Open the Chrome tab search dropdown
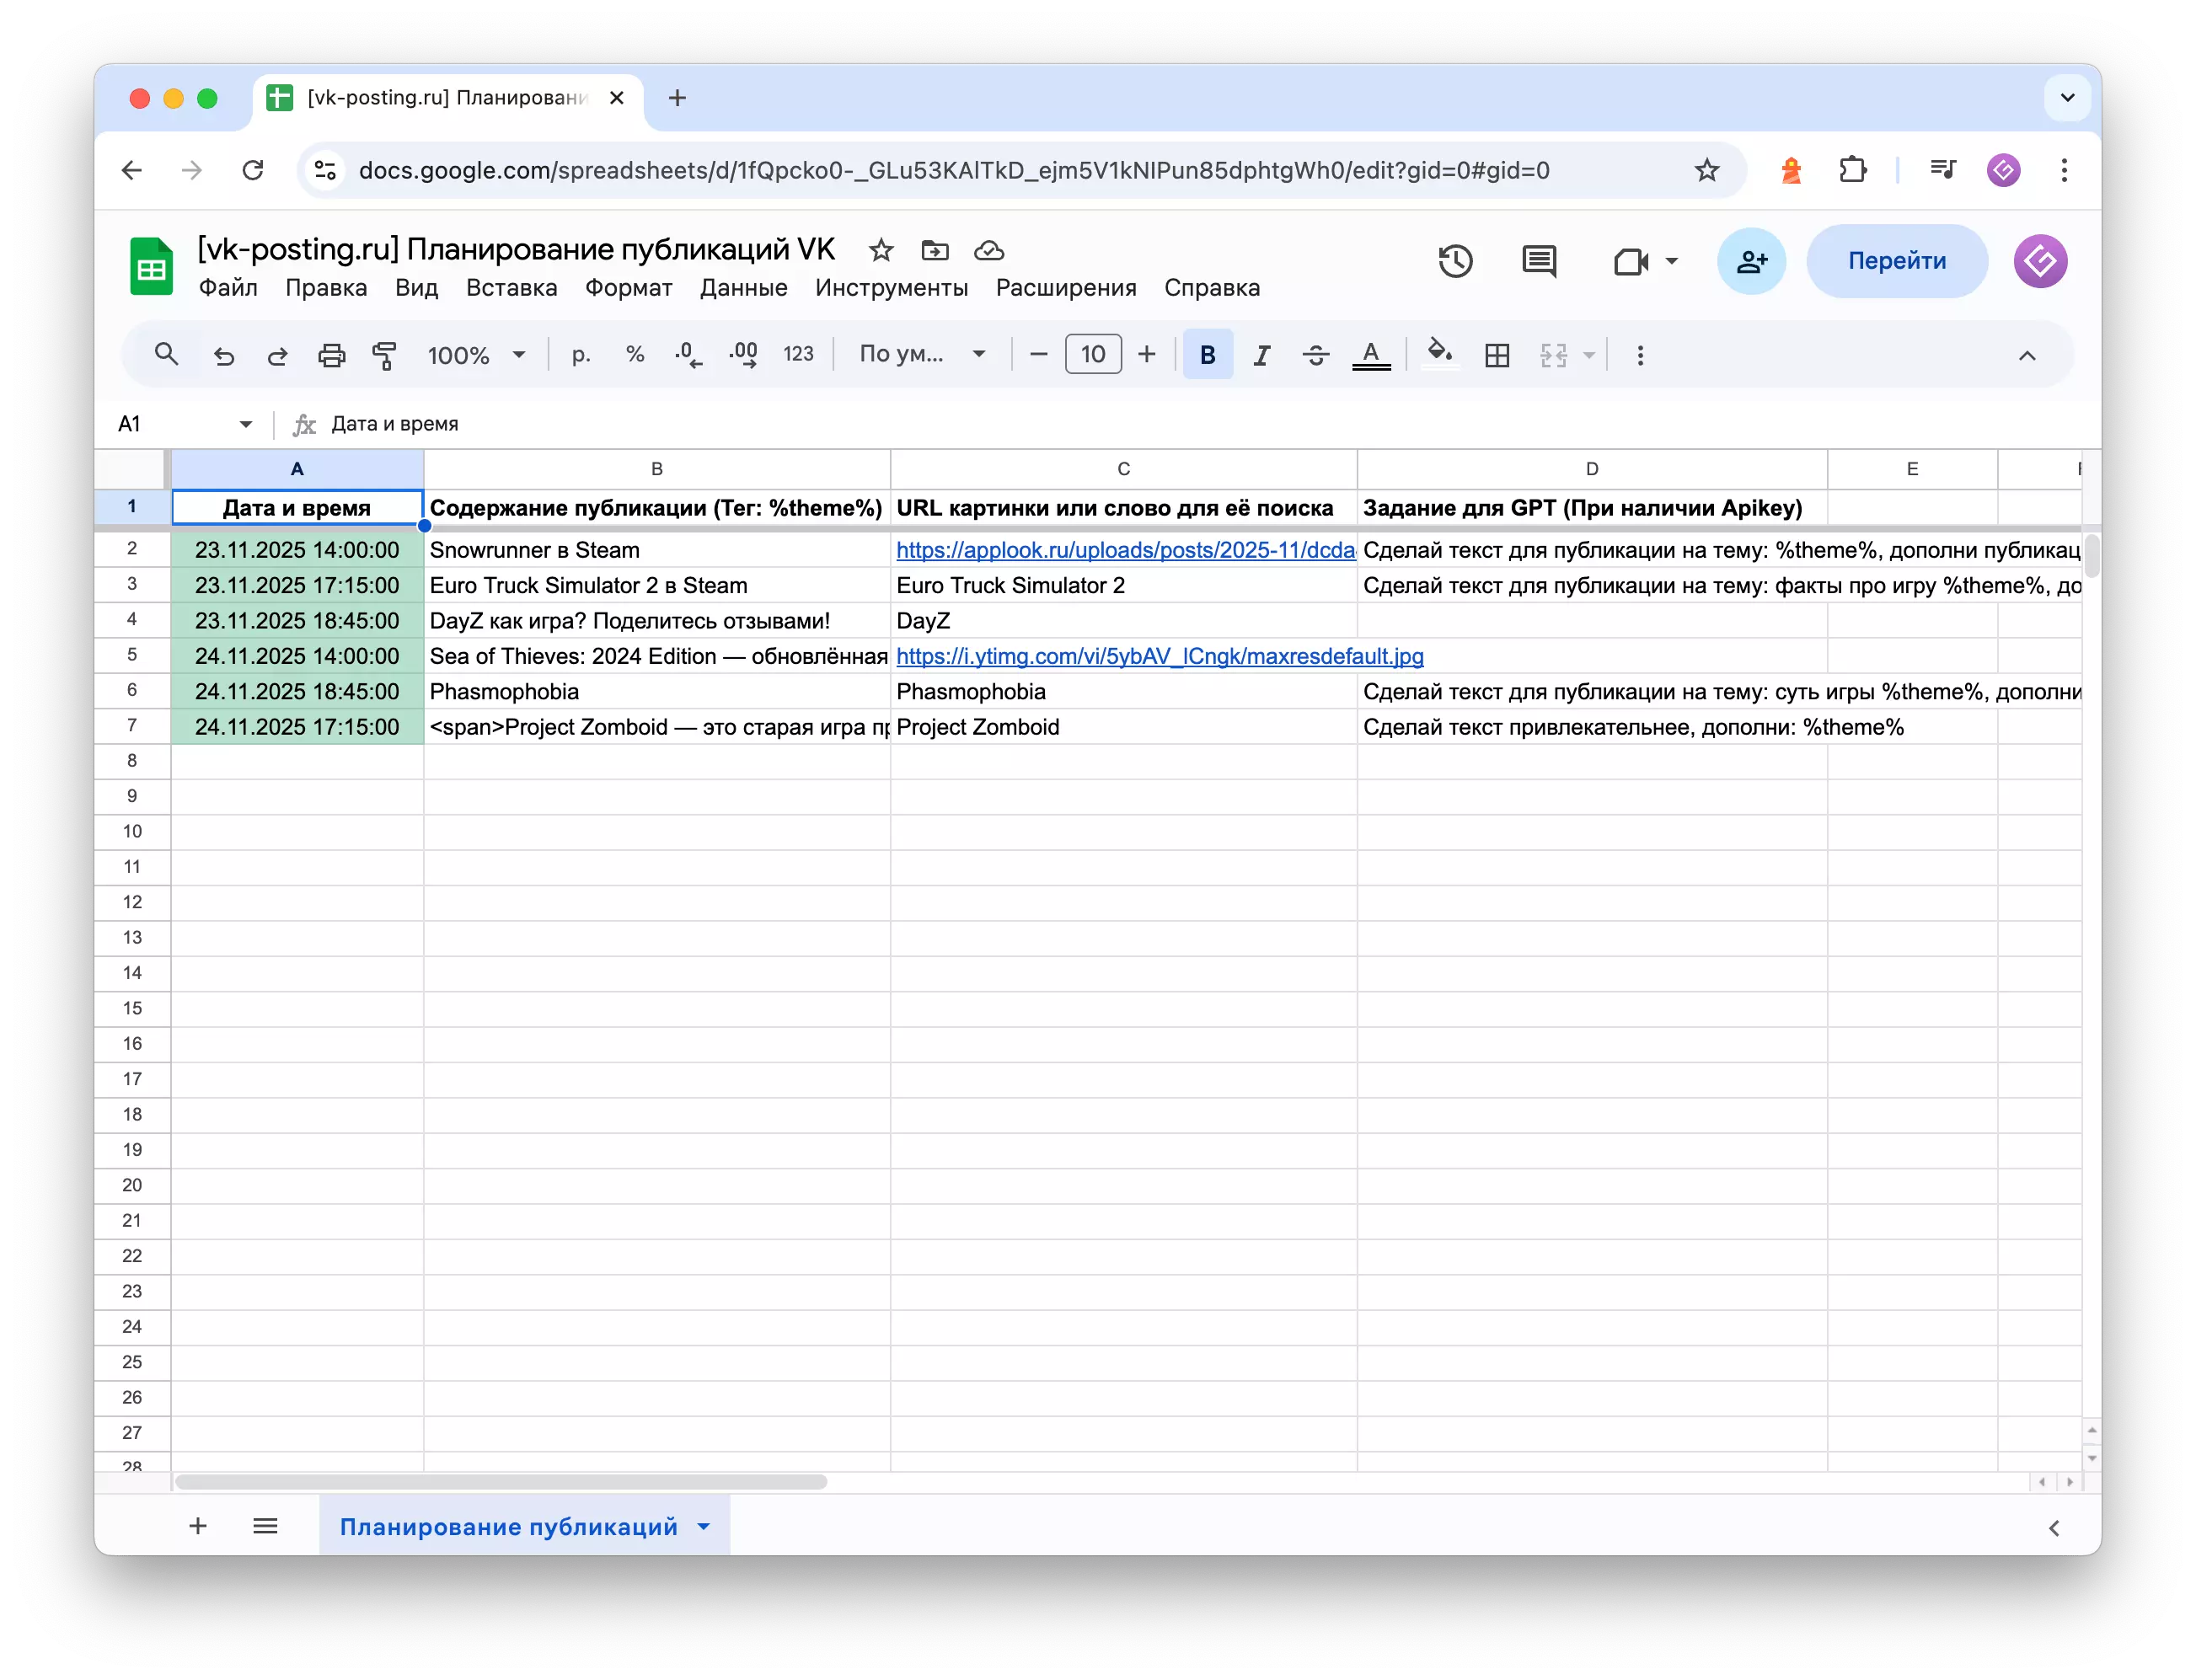This screenshot has width=2196, height=1680. [2067, 98]
